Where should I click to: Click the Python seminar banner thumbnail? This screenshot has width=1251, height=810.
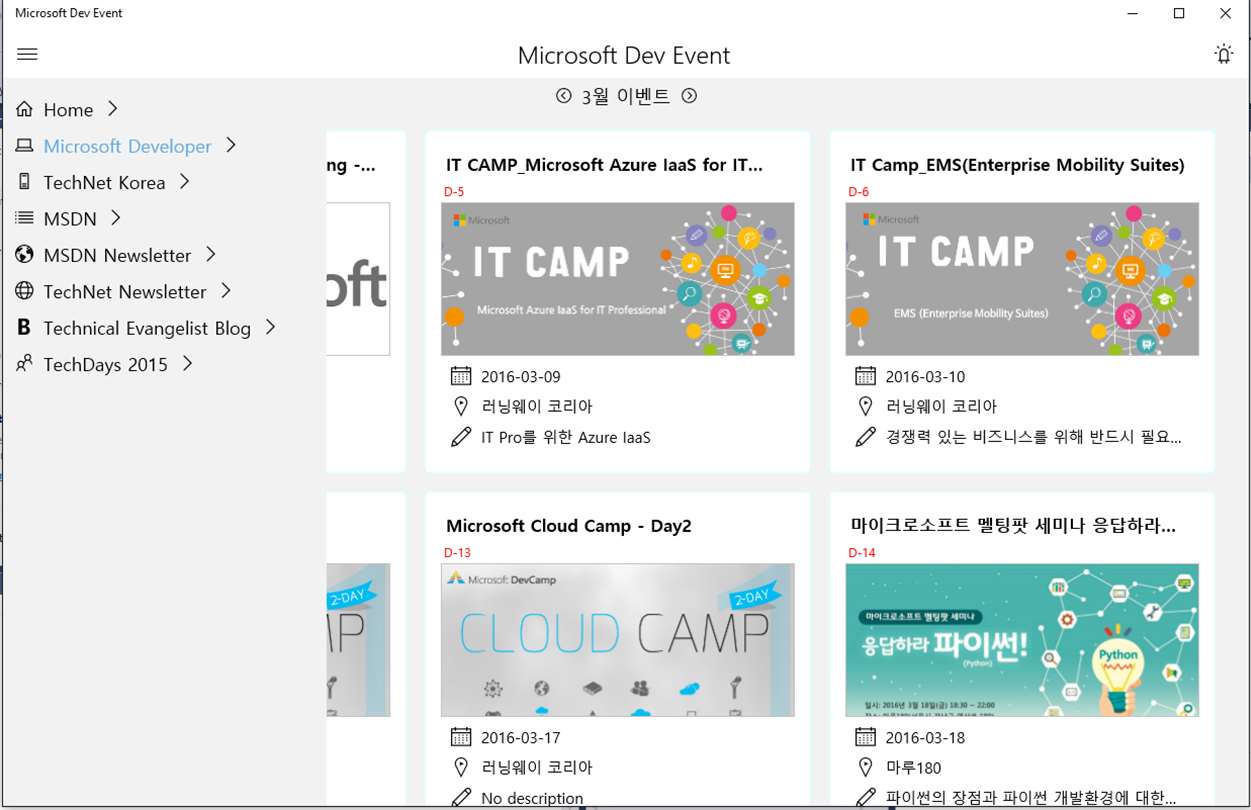[1021, 640]
